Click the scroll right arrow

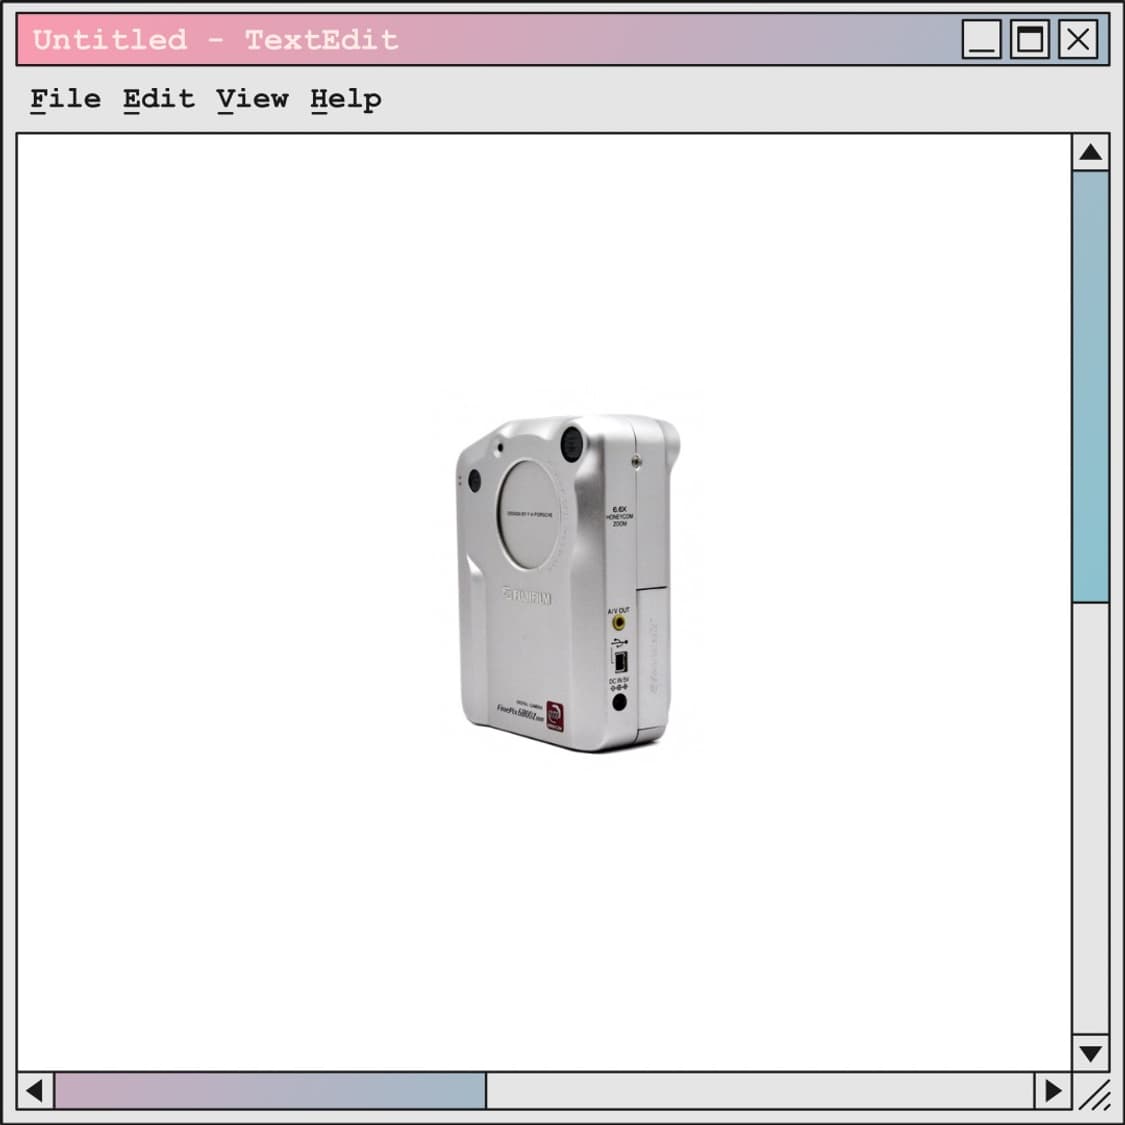tap(1053, 1090)
